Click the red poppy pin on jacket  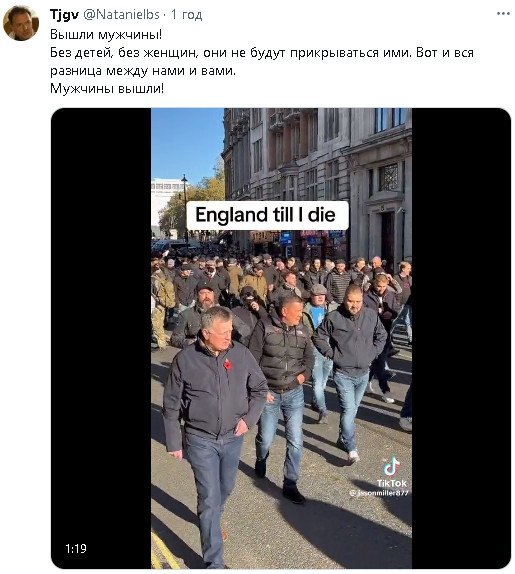pyautogui.click(x=228, y=365)
